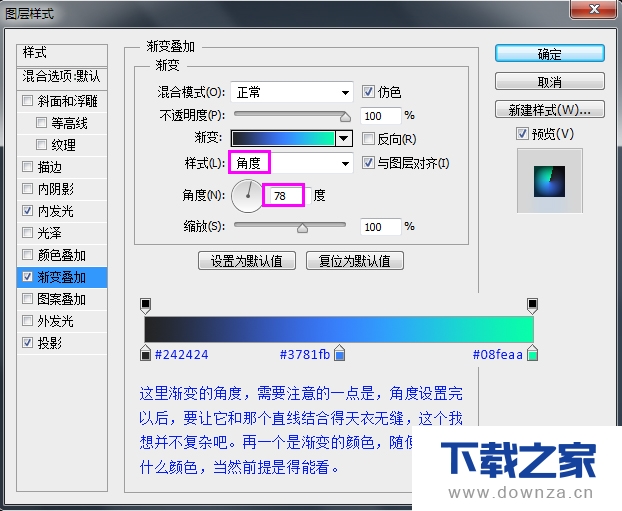Uncheck the 投影 checkbox
Image resolution: width=622 pixels, height=511 pixels.
point(27,342)
